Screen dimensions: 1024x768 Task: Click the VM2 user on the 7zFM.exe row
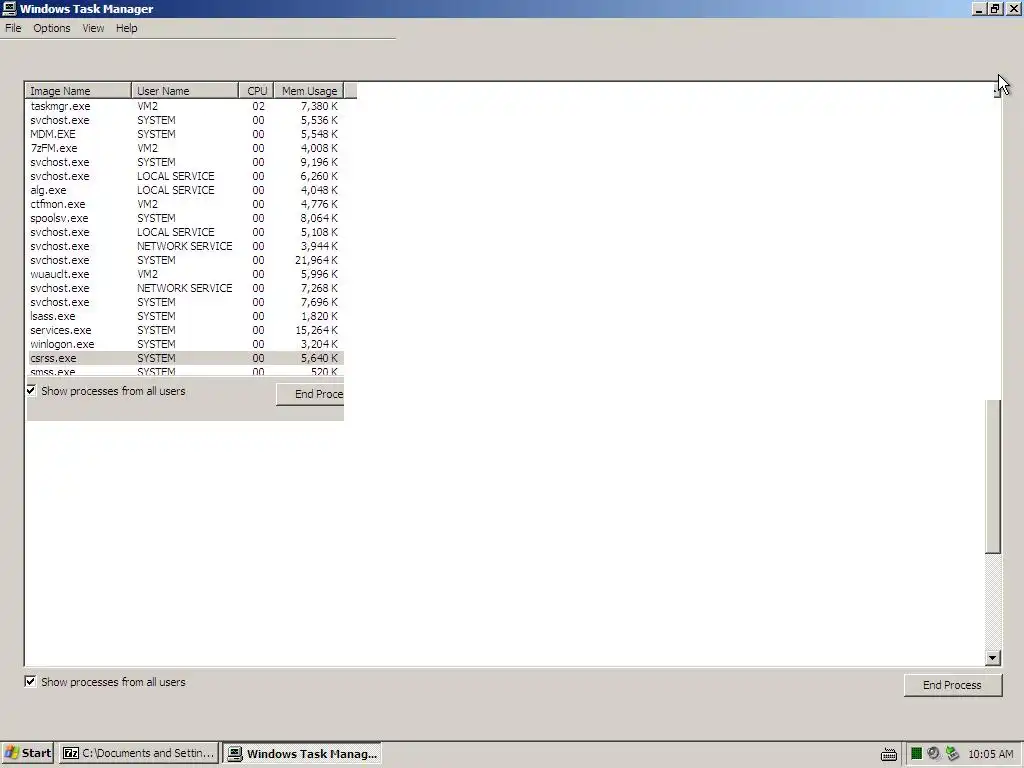[x=148, y=148]
